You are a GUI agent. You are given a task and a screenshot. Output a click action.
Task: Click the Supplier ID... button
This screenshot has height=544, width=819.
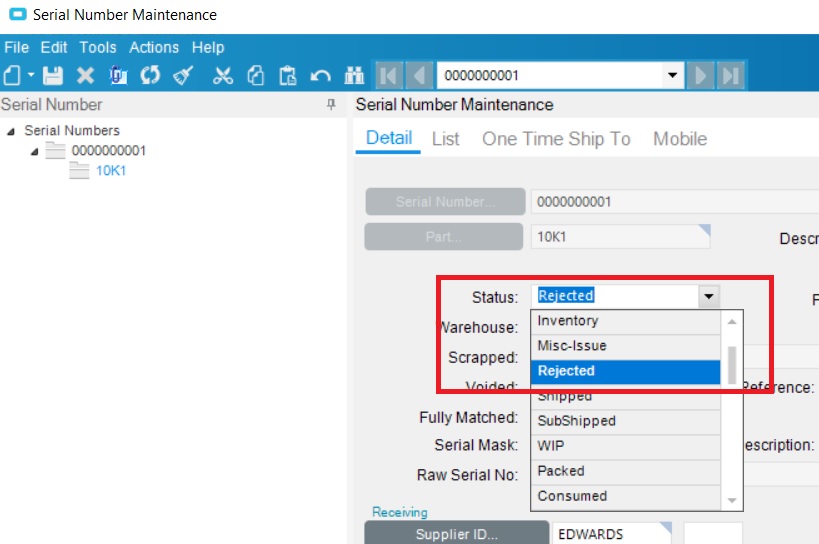click(457, 534)
